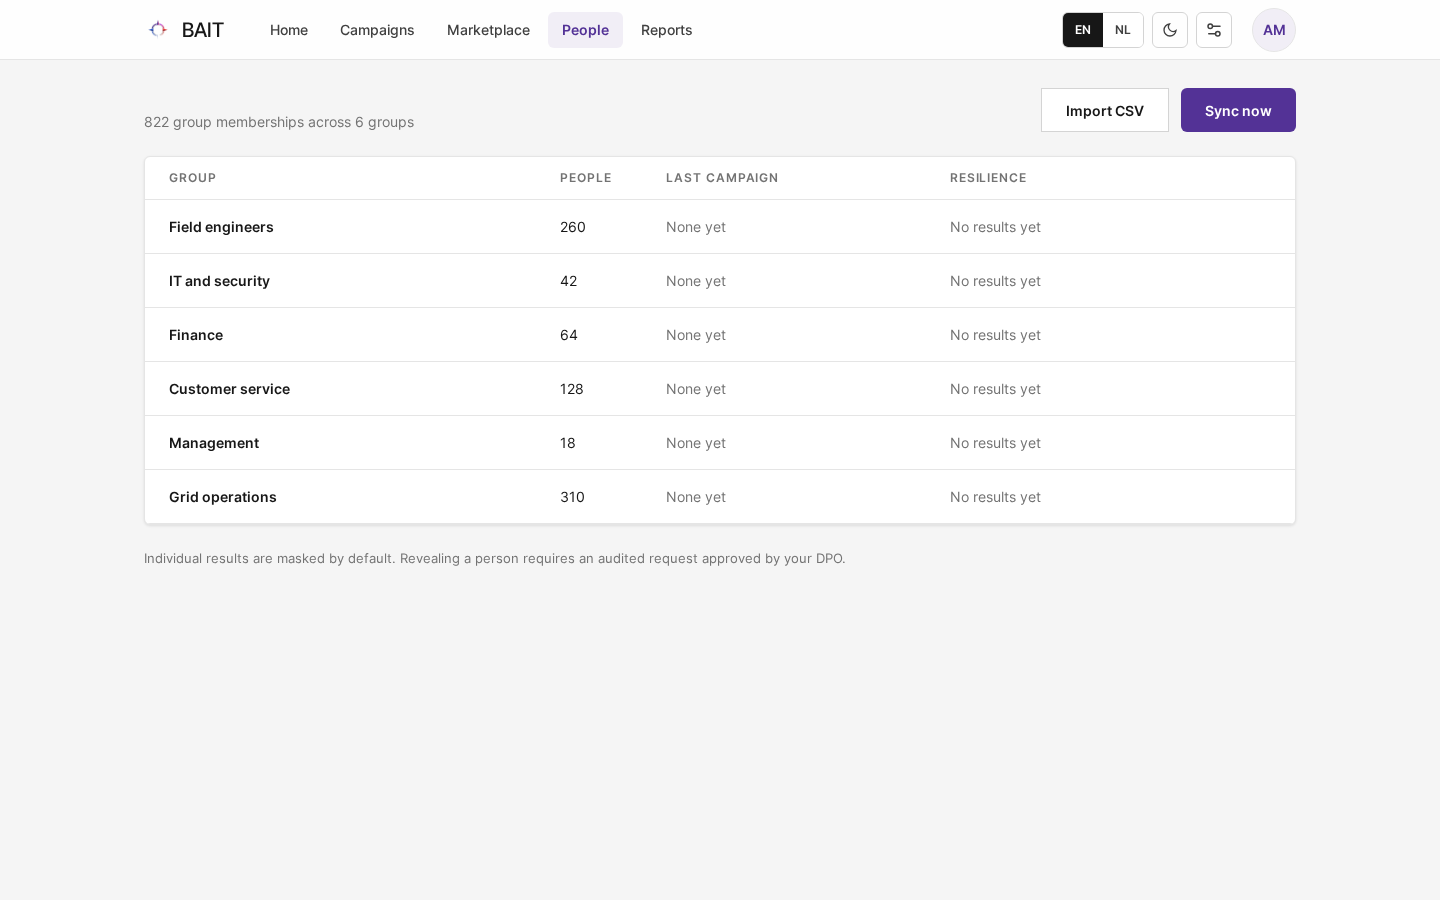Open the Reports tab
Image resolution: width=1440 pixels, height=900 pixels.
tap(667, 30)
